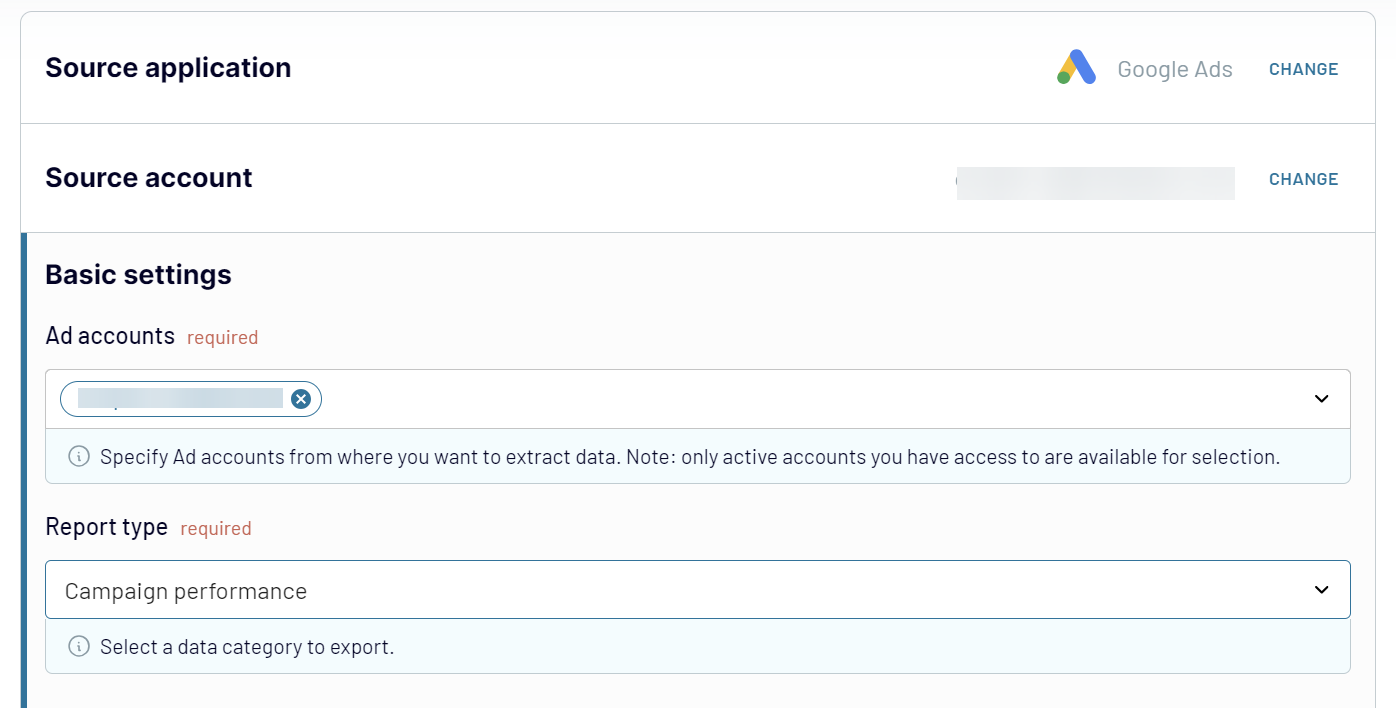
Task: Click the Report type required label
Action: point(215,528)
